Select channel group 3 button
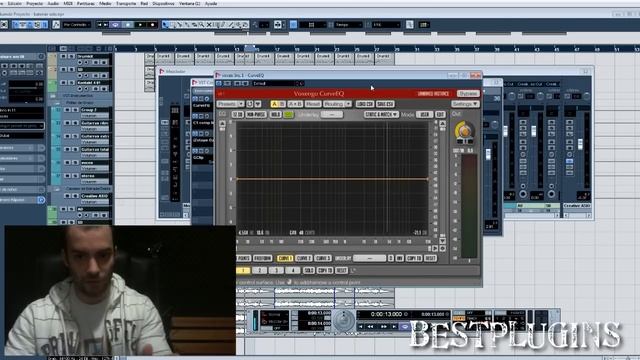The image size is (640, 360). click(x=276, y=270)
